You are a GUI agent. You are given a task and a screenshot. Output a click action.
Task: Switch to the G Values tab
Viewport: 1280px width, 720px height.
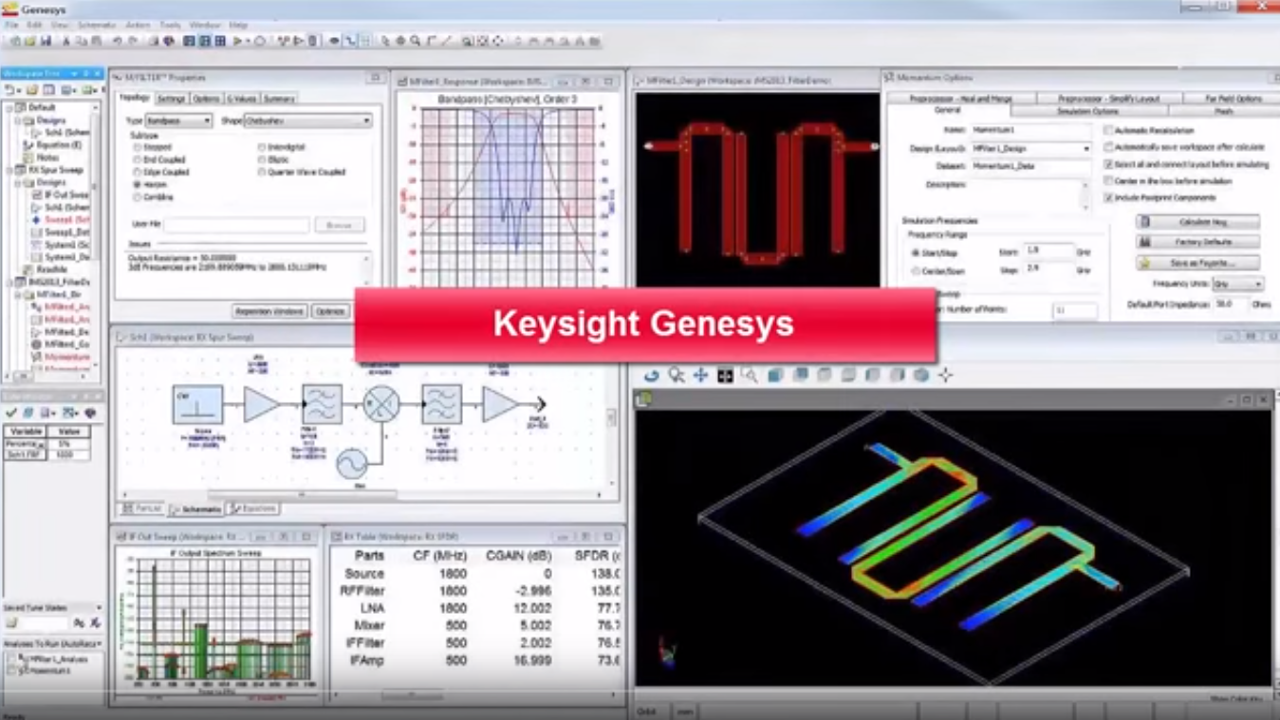241,99
